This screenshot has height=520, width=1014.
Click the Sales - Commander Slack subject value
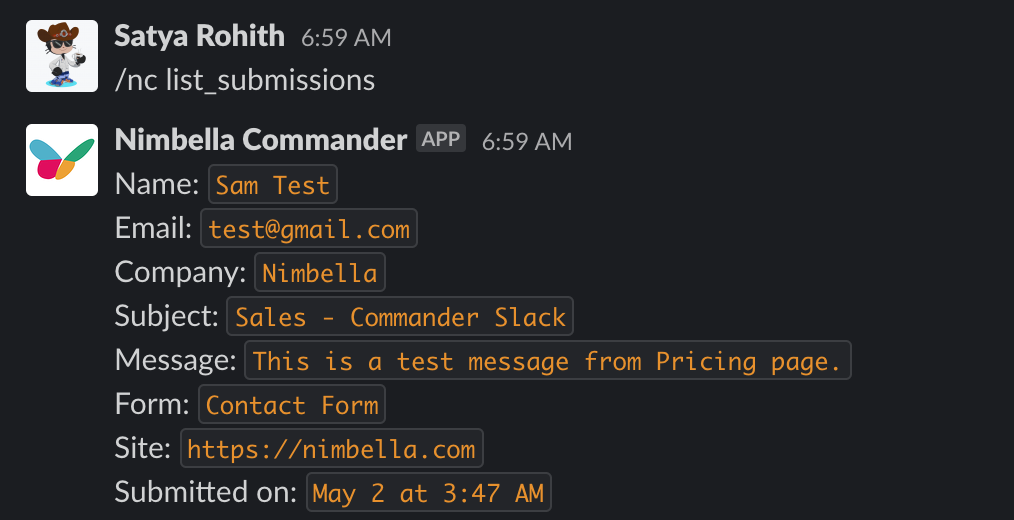tap(400, 317)
